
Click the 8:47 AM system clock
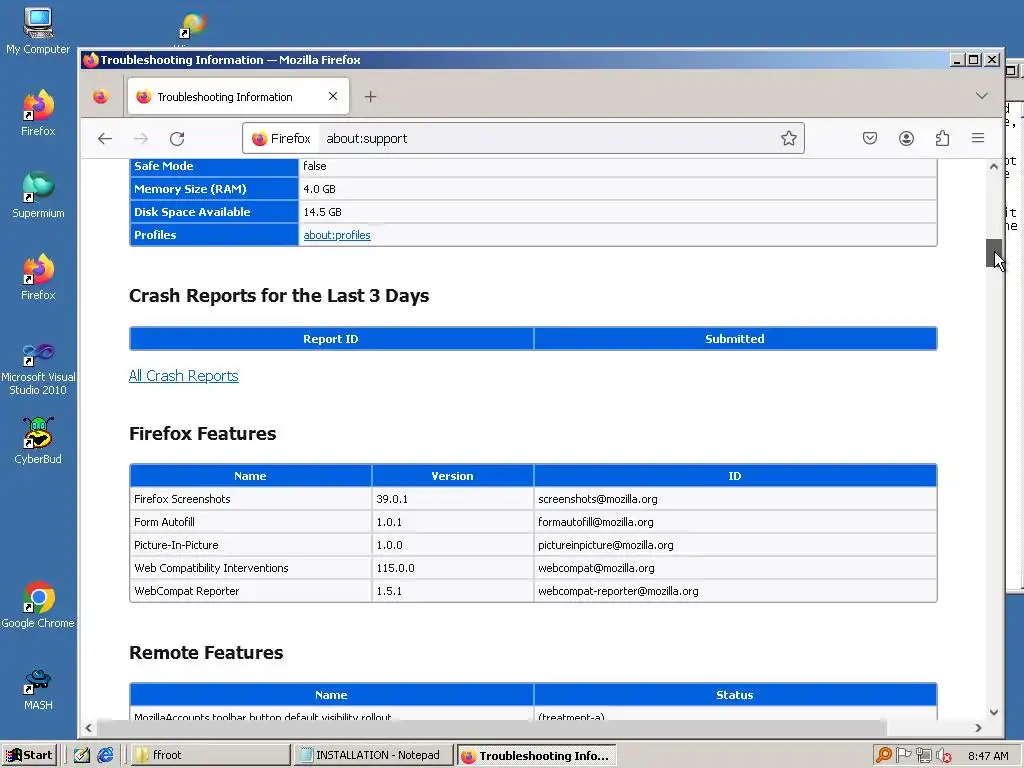[x=988, y=756]
